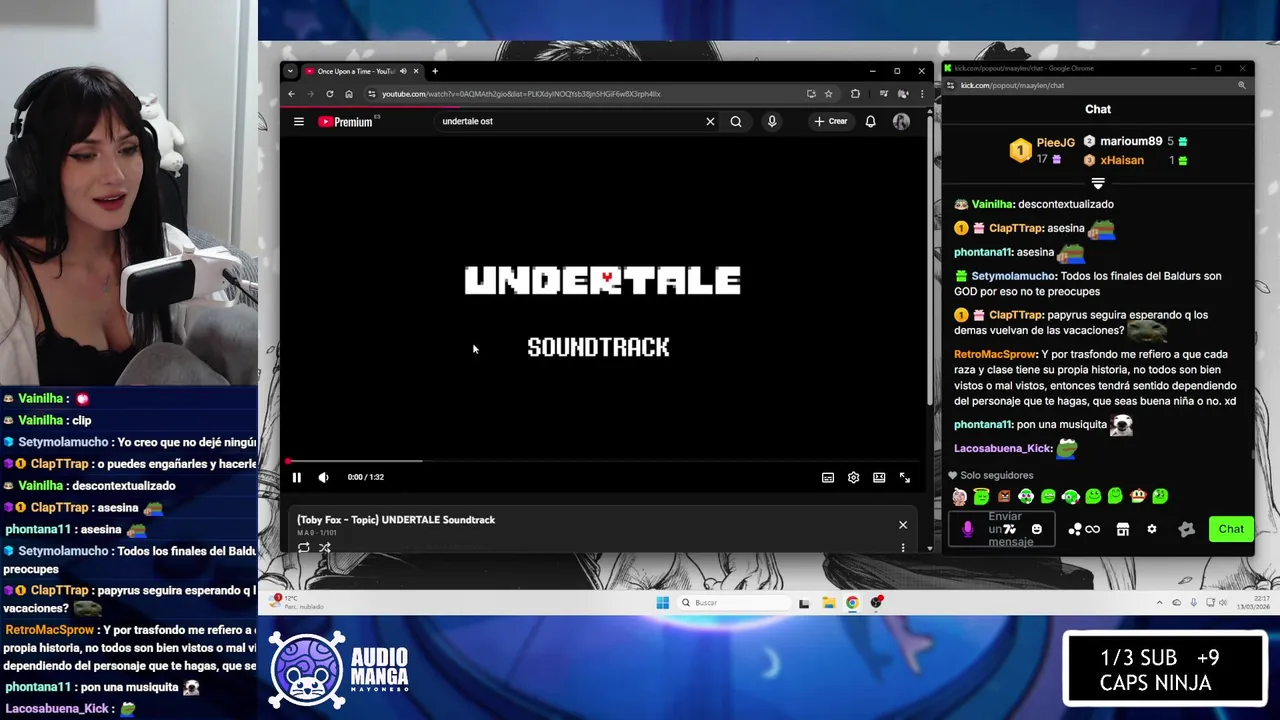Open Kick chat settings gear
Image resolution: width=1280 pixels, height=720 pixels.
click(1152, 529)
